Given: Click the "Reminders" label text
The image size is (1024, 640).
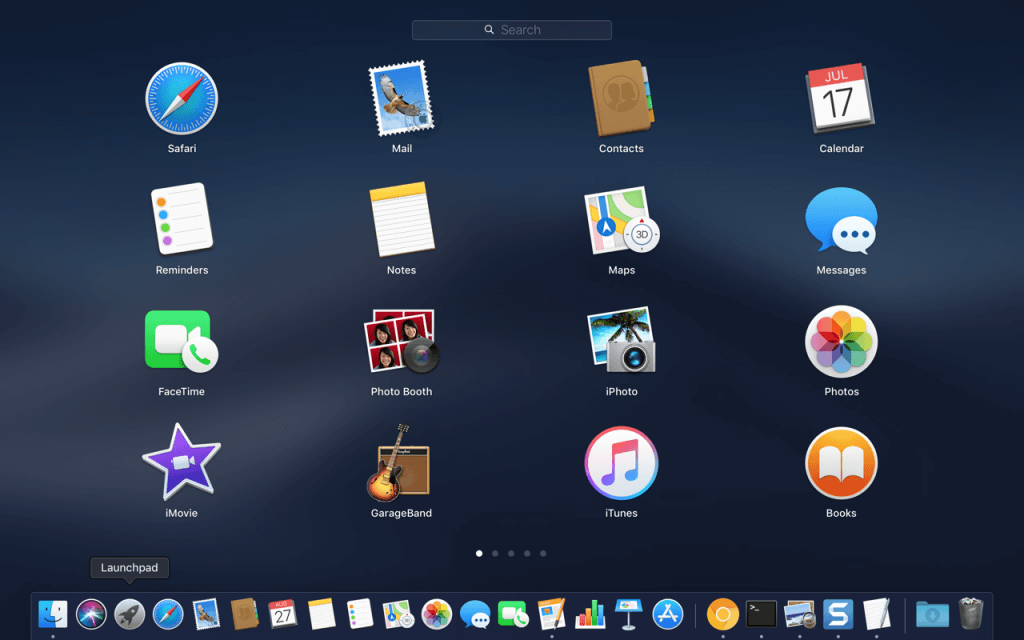Looking at the screenshot, I should [x=182, y=270].
